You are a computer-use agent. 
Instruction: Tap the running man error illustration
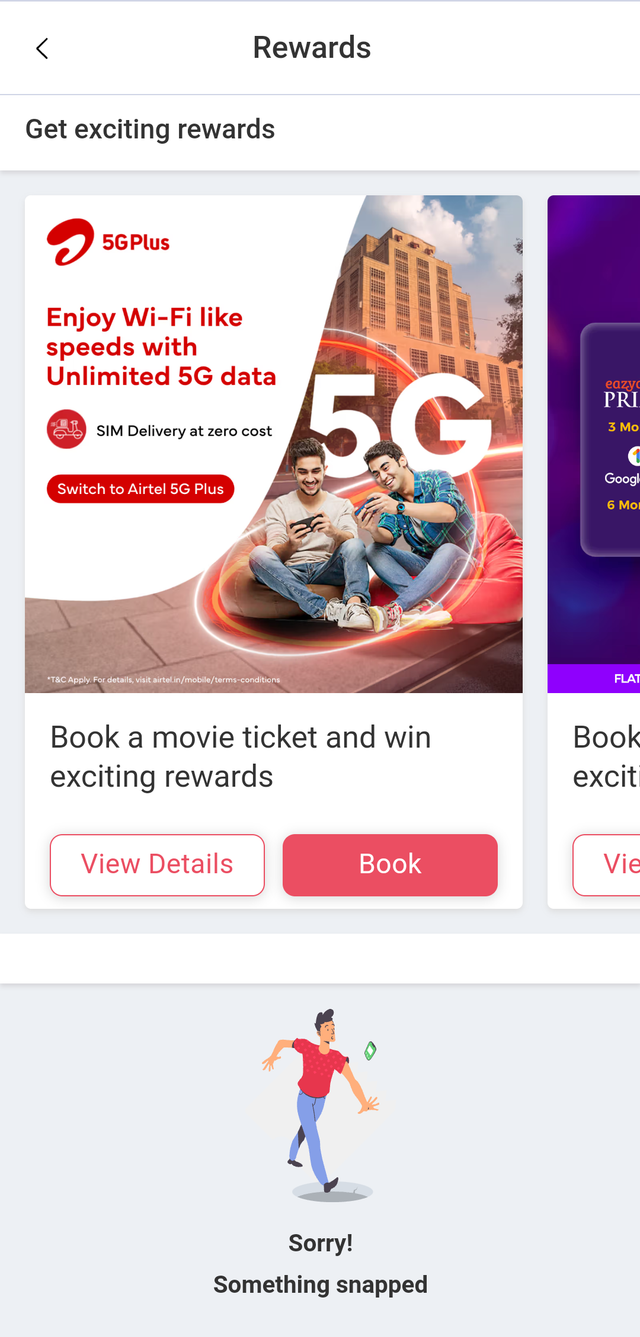[x=320, y=1104]
